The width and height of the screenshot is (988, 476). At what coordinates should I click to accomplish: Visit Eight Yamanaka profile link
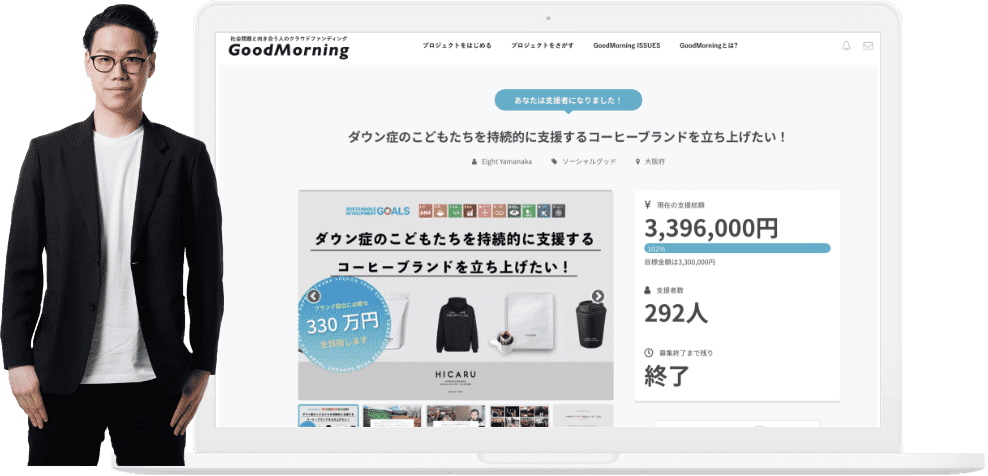[x=507, y=161]
